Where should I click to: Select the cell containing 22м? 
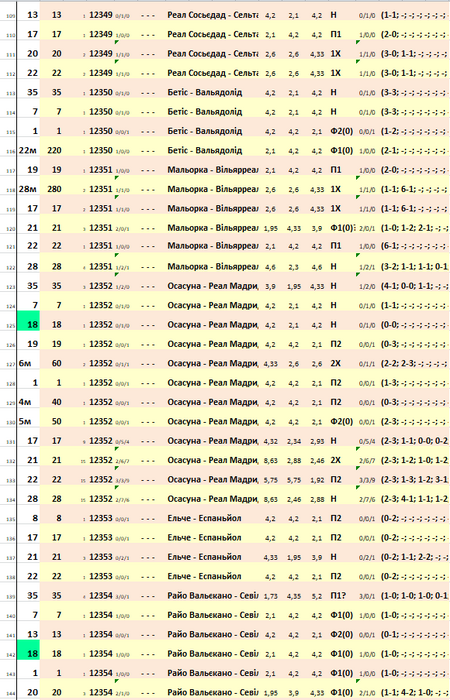tap(29, 150)
